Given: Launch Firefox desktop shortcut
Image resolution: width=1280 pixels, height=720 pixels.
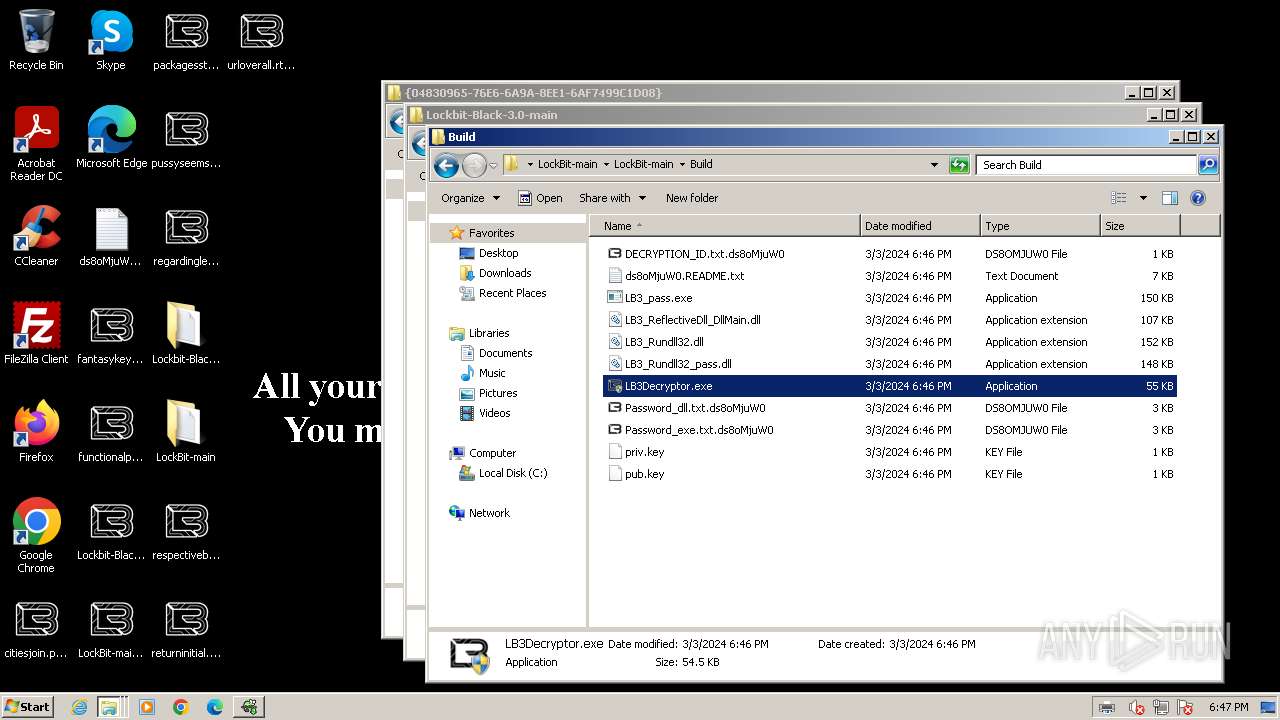Looking at the screenshot, I should coord(36,432).
